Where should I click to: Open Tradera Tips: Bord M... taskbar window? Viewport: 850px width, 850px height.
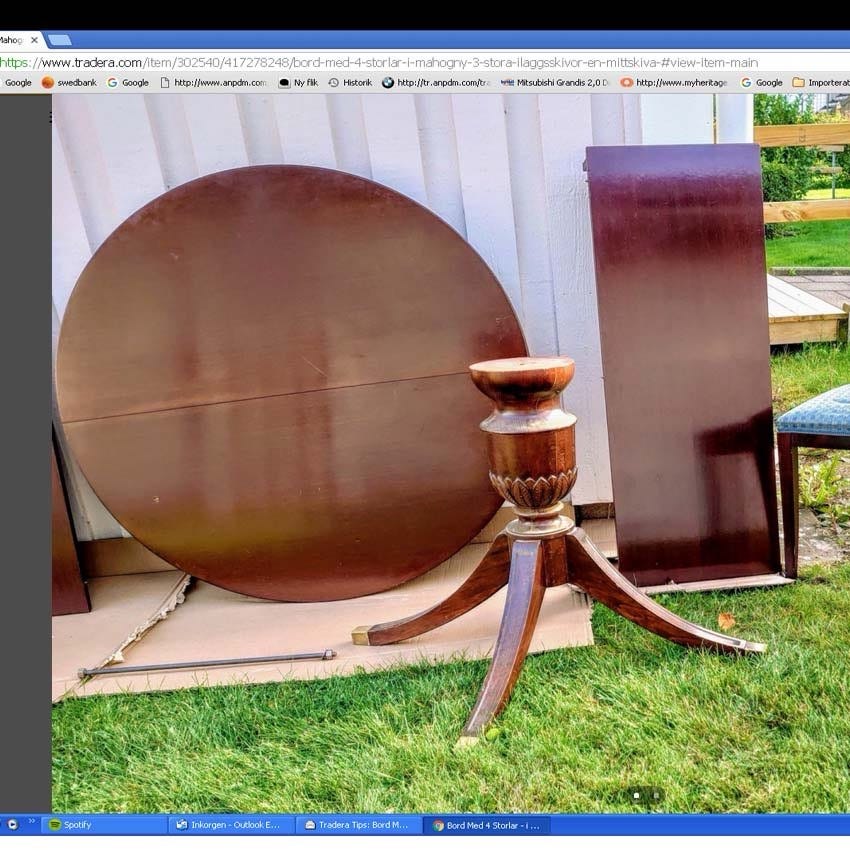358,825
